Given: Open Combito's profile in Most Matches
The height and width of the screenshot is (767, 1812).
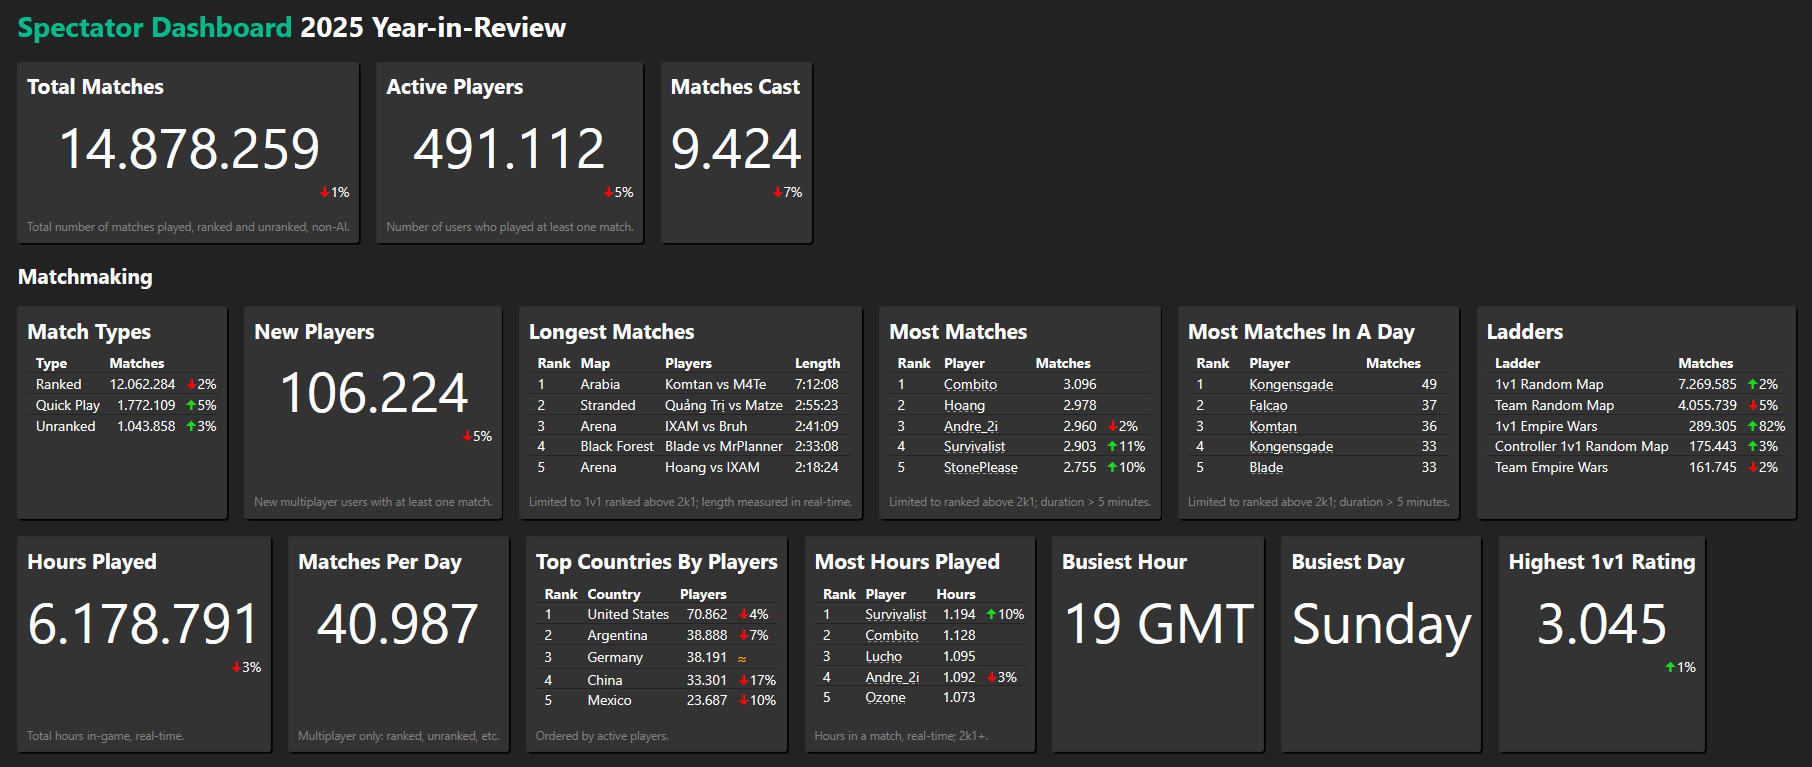Looking at the screenshot, I should 970,384.
